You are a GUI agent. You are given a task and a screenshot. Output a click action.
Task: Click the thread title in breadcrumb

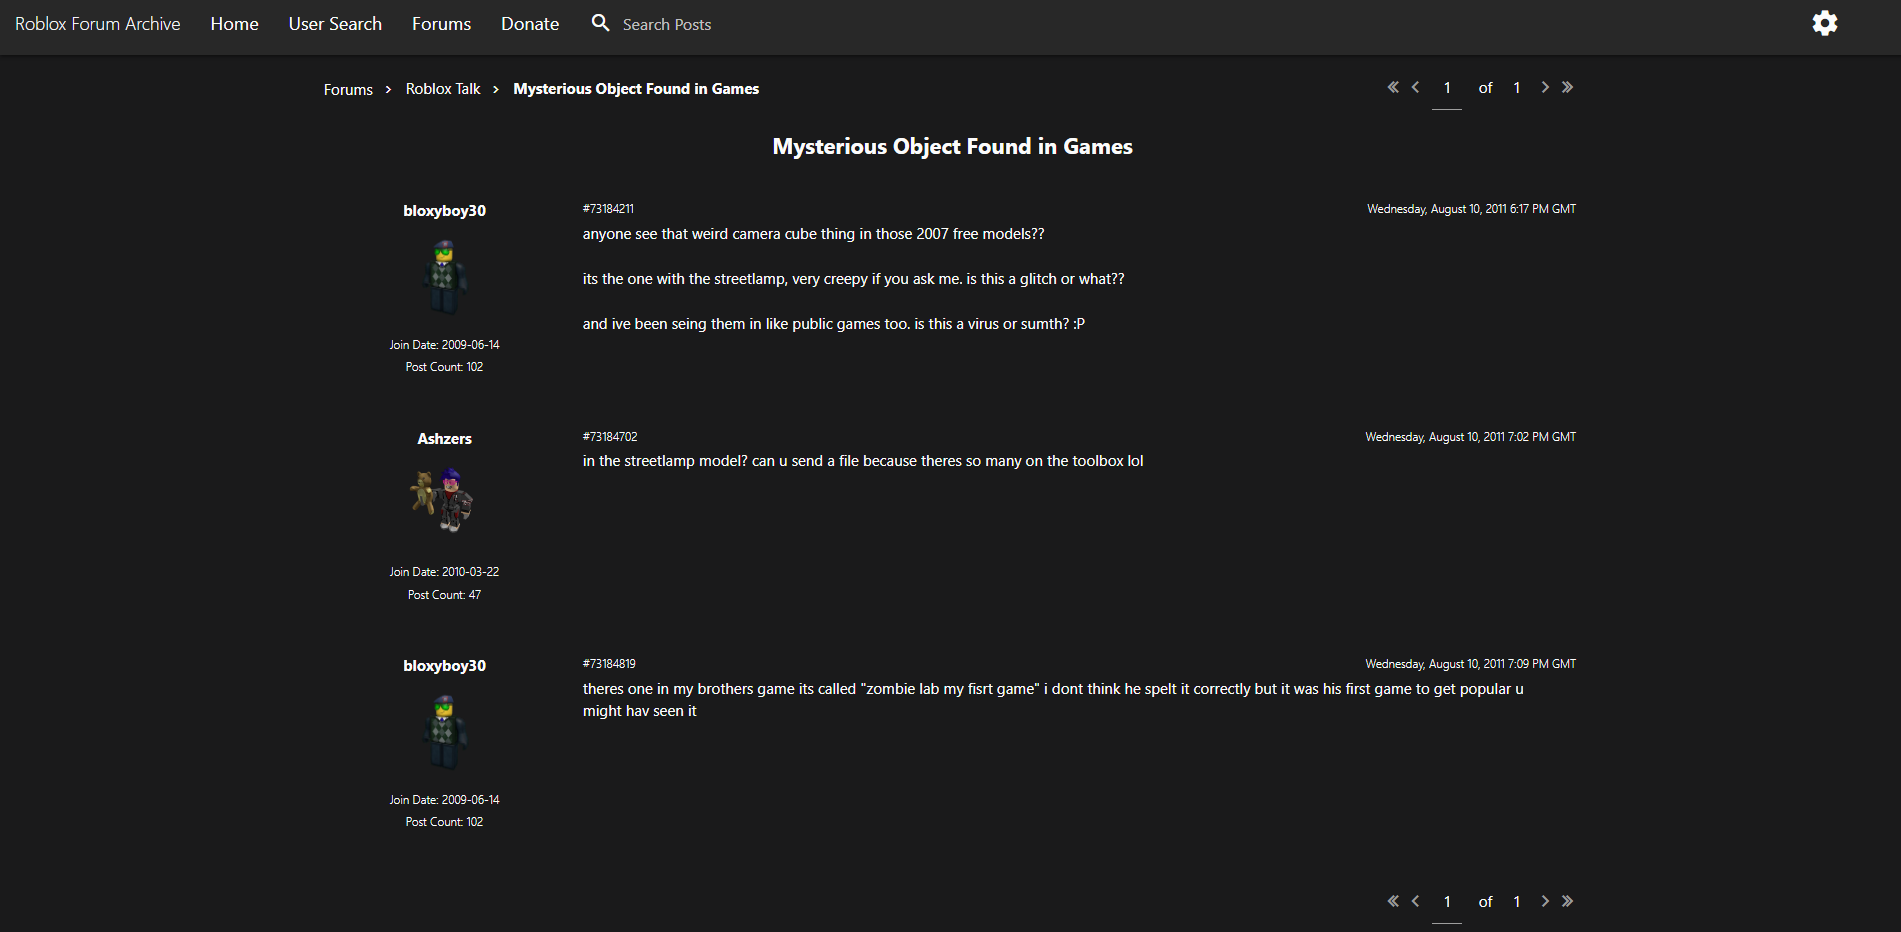636,89
